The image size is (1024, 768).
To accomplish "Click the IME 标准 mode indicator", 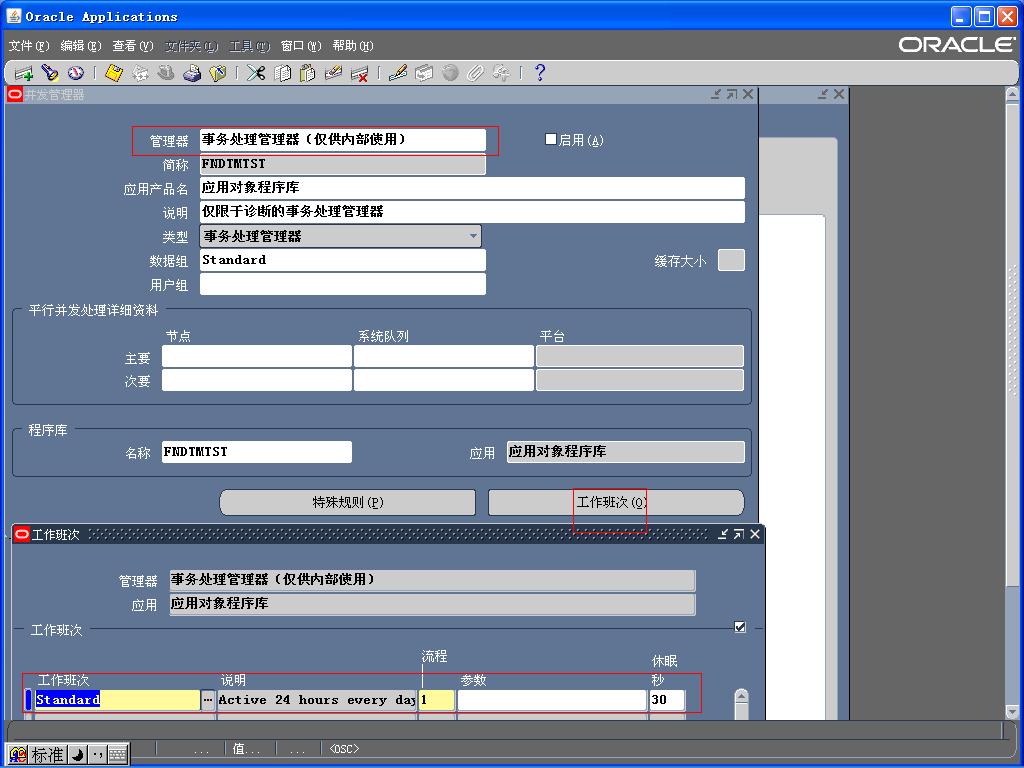I will pos(47,755).
